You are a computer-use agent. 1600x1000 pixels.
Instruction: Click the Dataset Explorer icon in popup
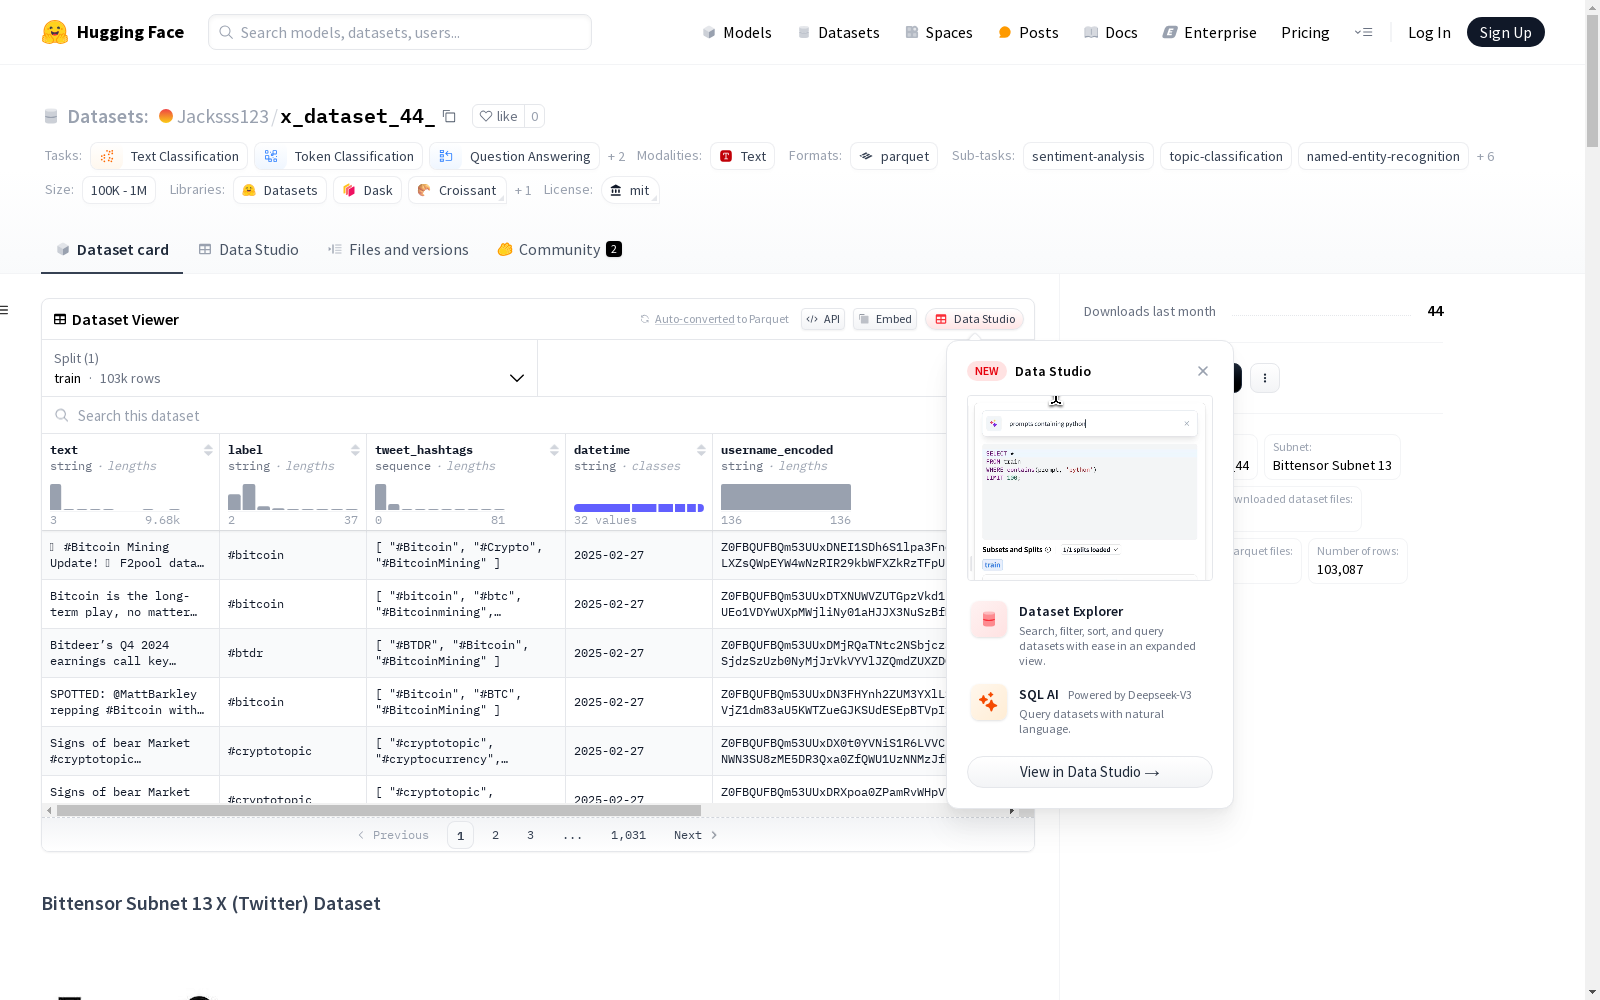989,620
